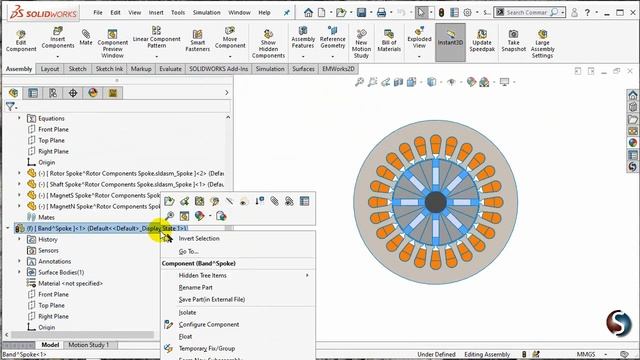Open DisplayManager color-ball tab

[x=93, y=93]
